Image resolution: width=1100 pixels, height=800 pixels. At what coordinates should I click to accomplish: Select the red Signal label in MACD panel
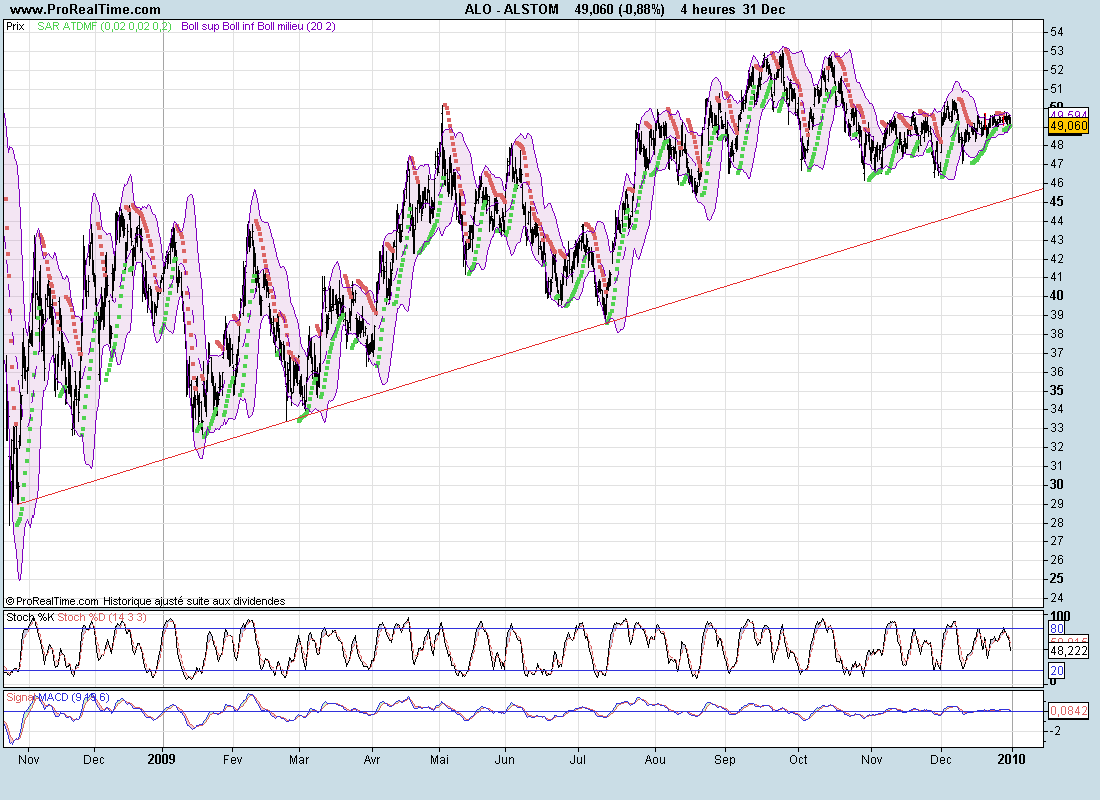pyautogui.click(x=21, y=698)
